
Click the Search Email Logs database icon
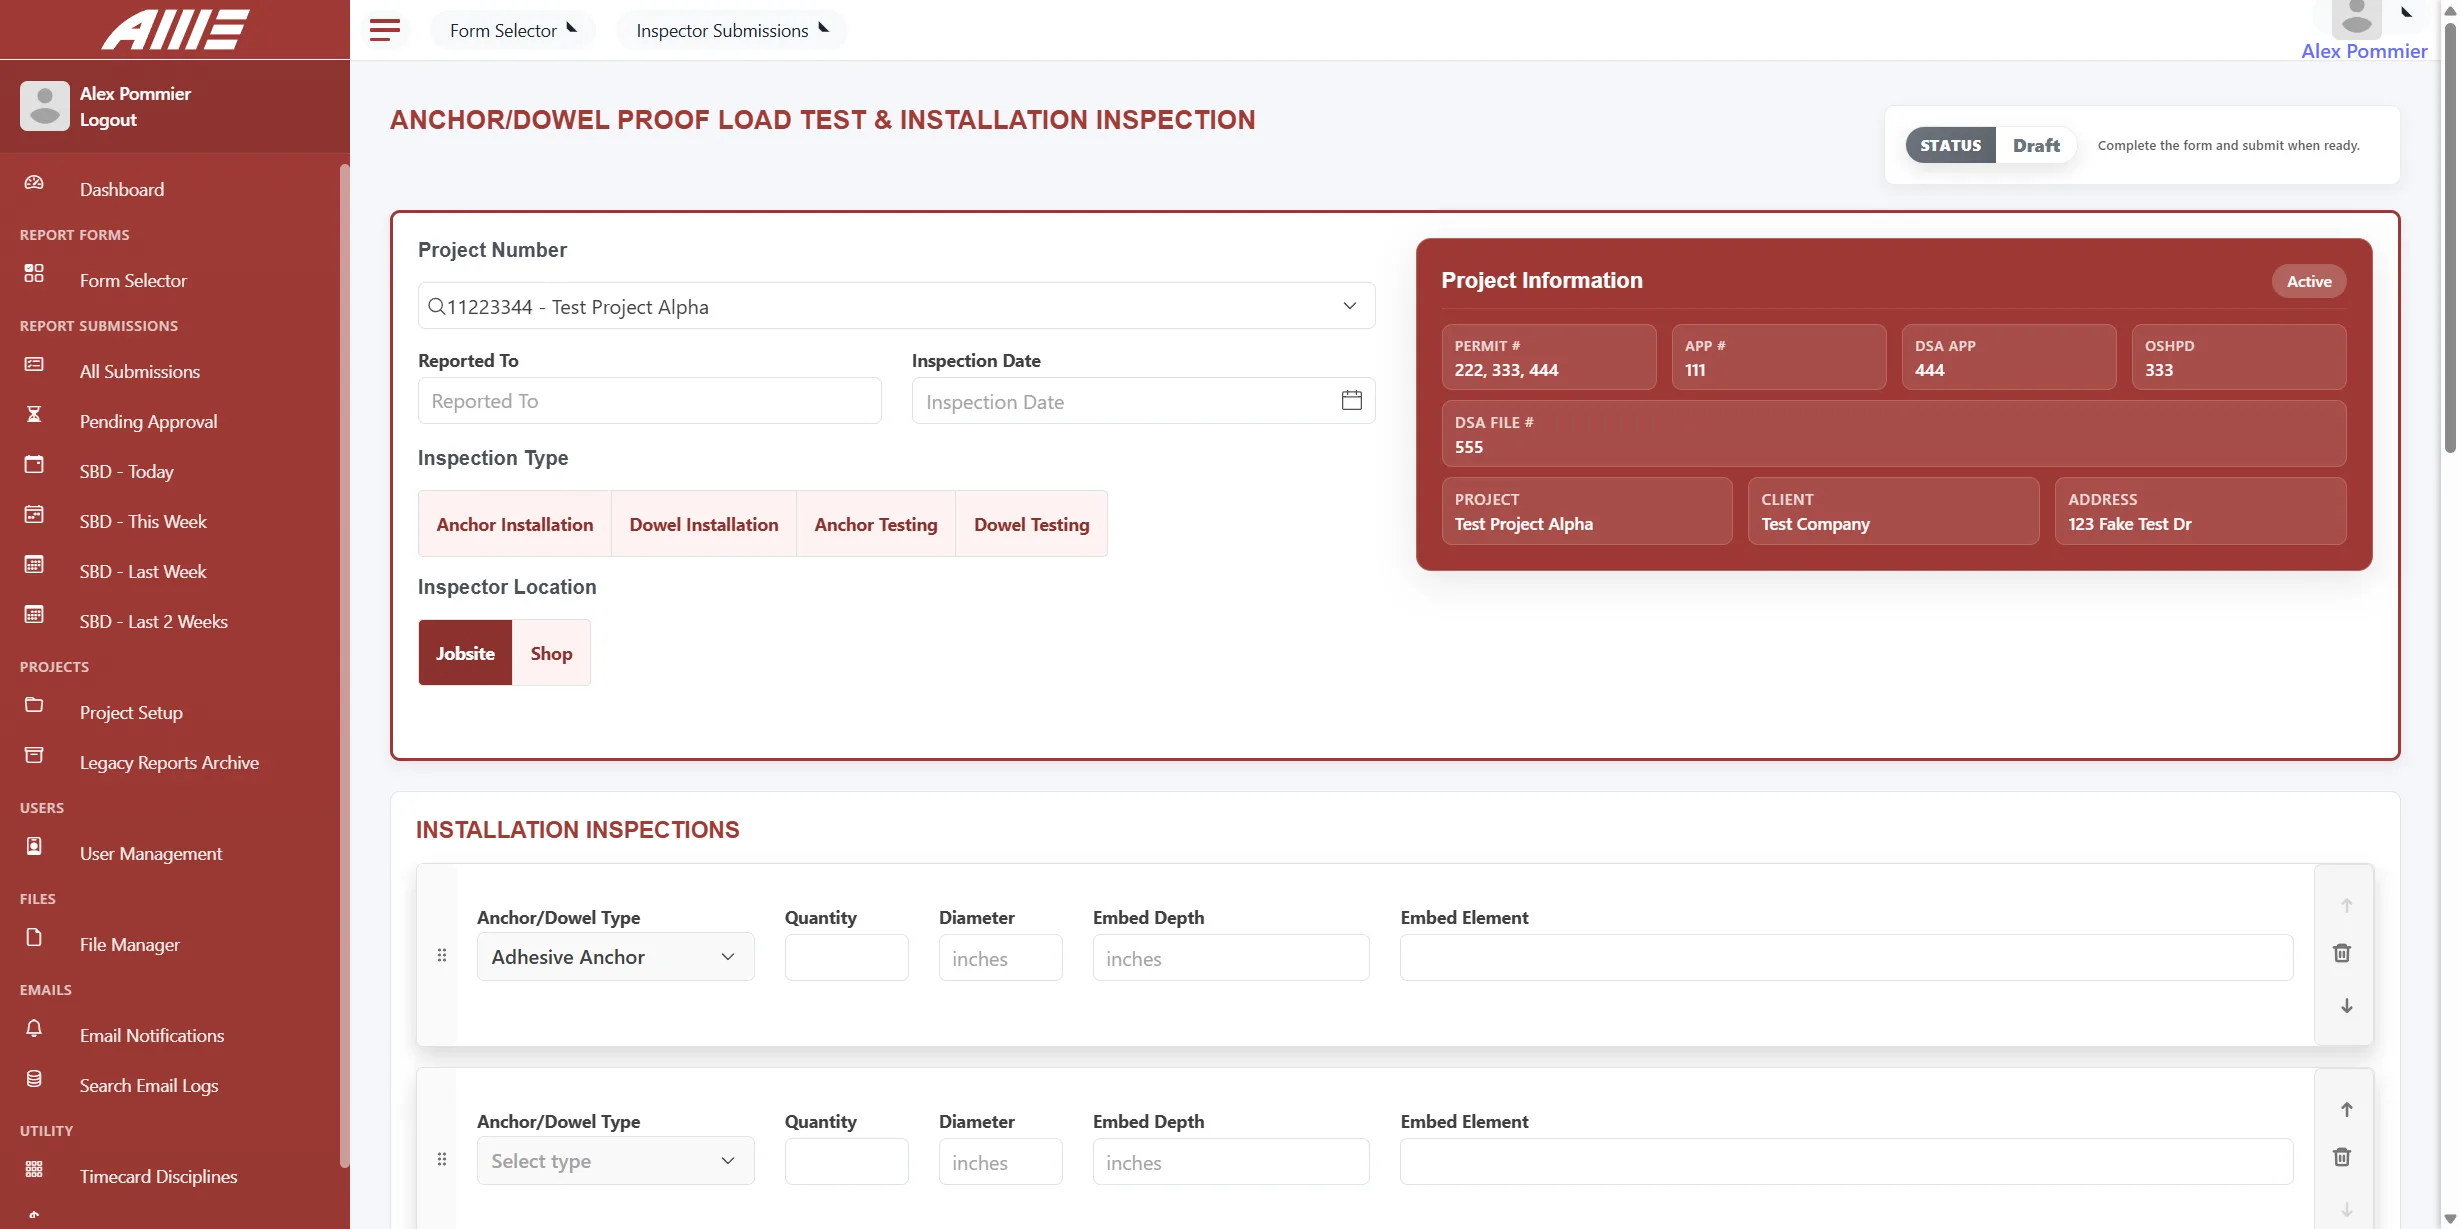34,1078
